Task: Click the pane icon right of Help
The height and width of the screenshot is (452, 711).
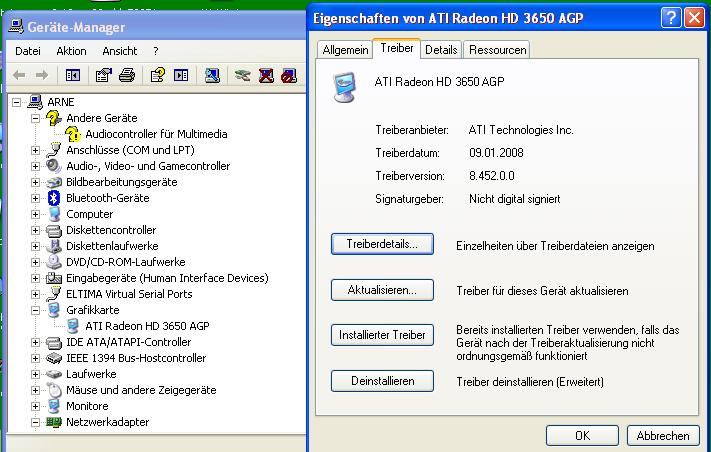Action: point(181,75)
